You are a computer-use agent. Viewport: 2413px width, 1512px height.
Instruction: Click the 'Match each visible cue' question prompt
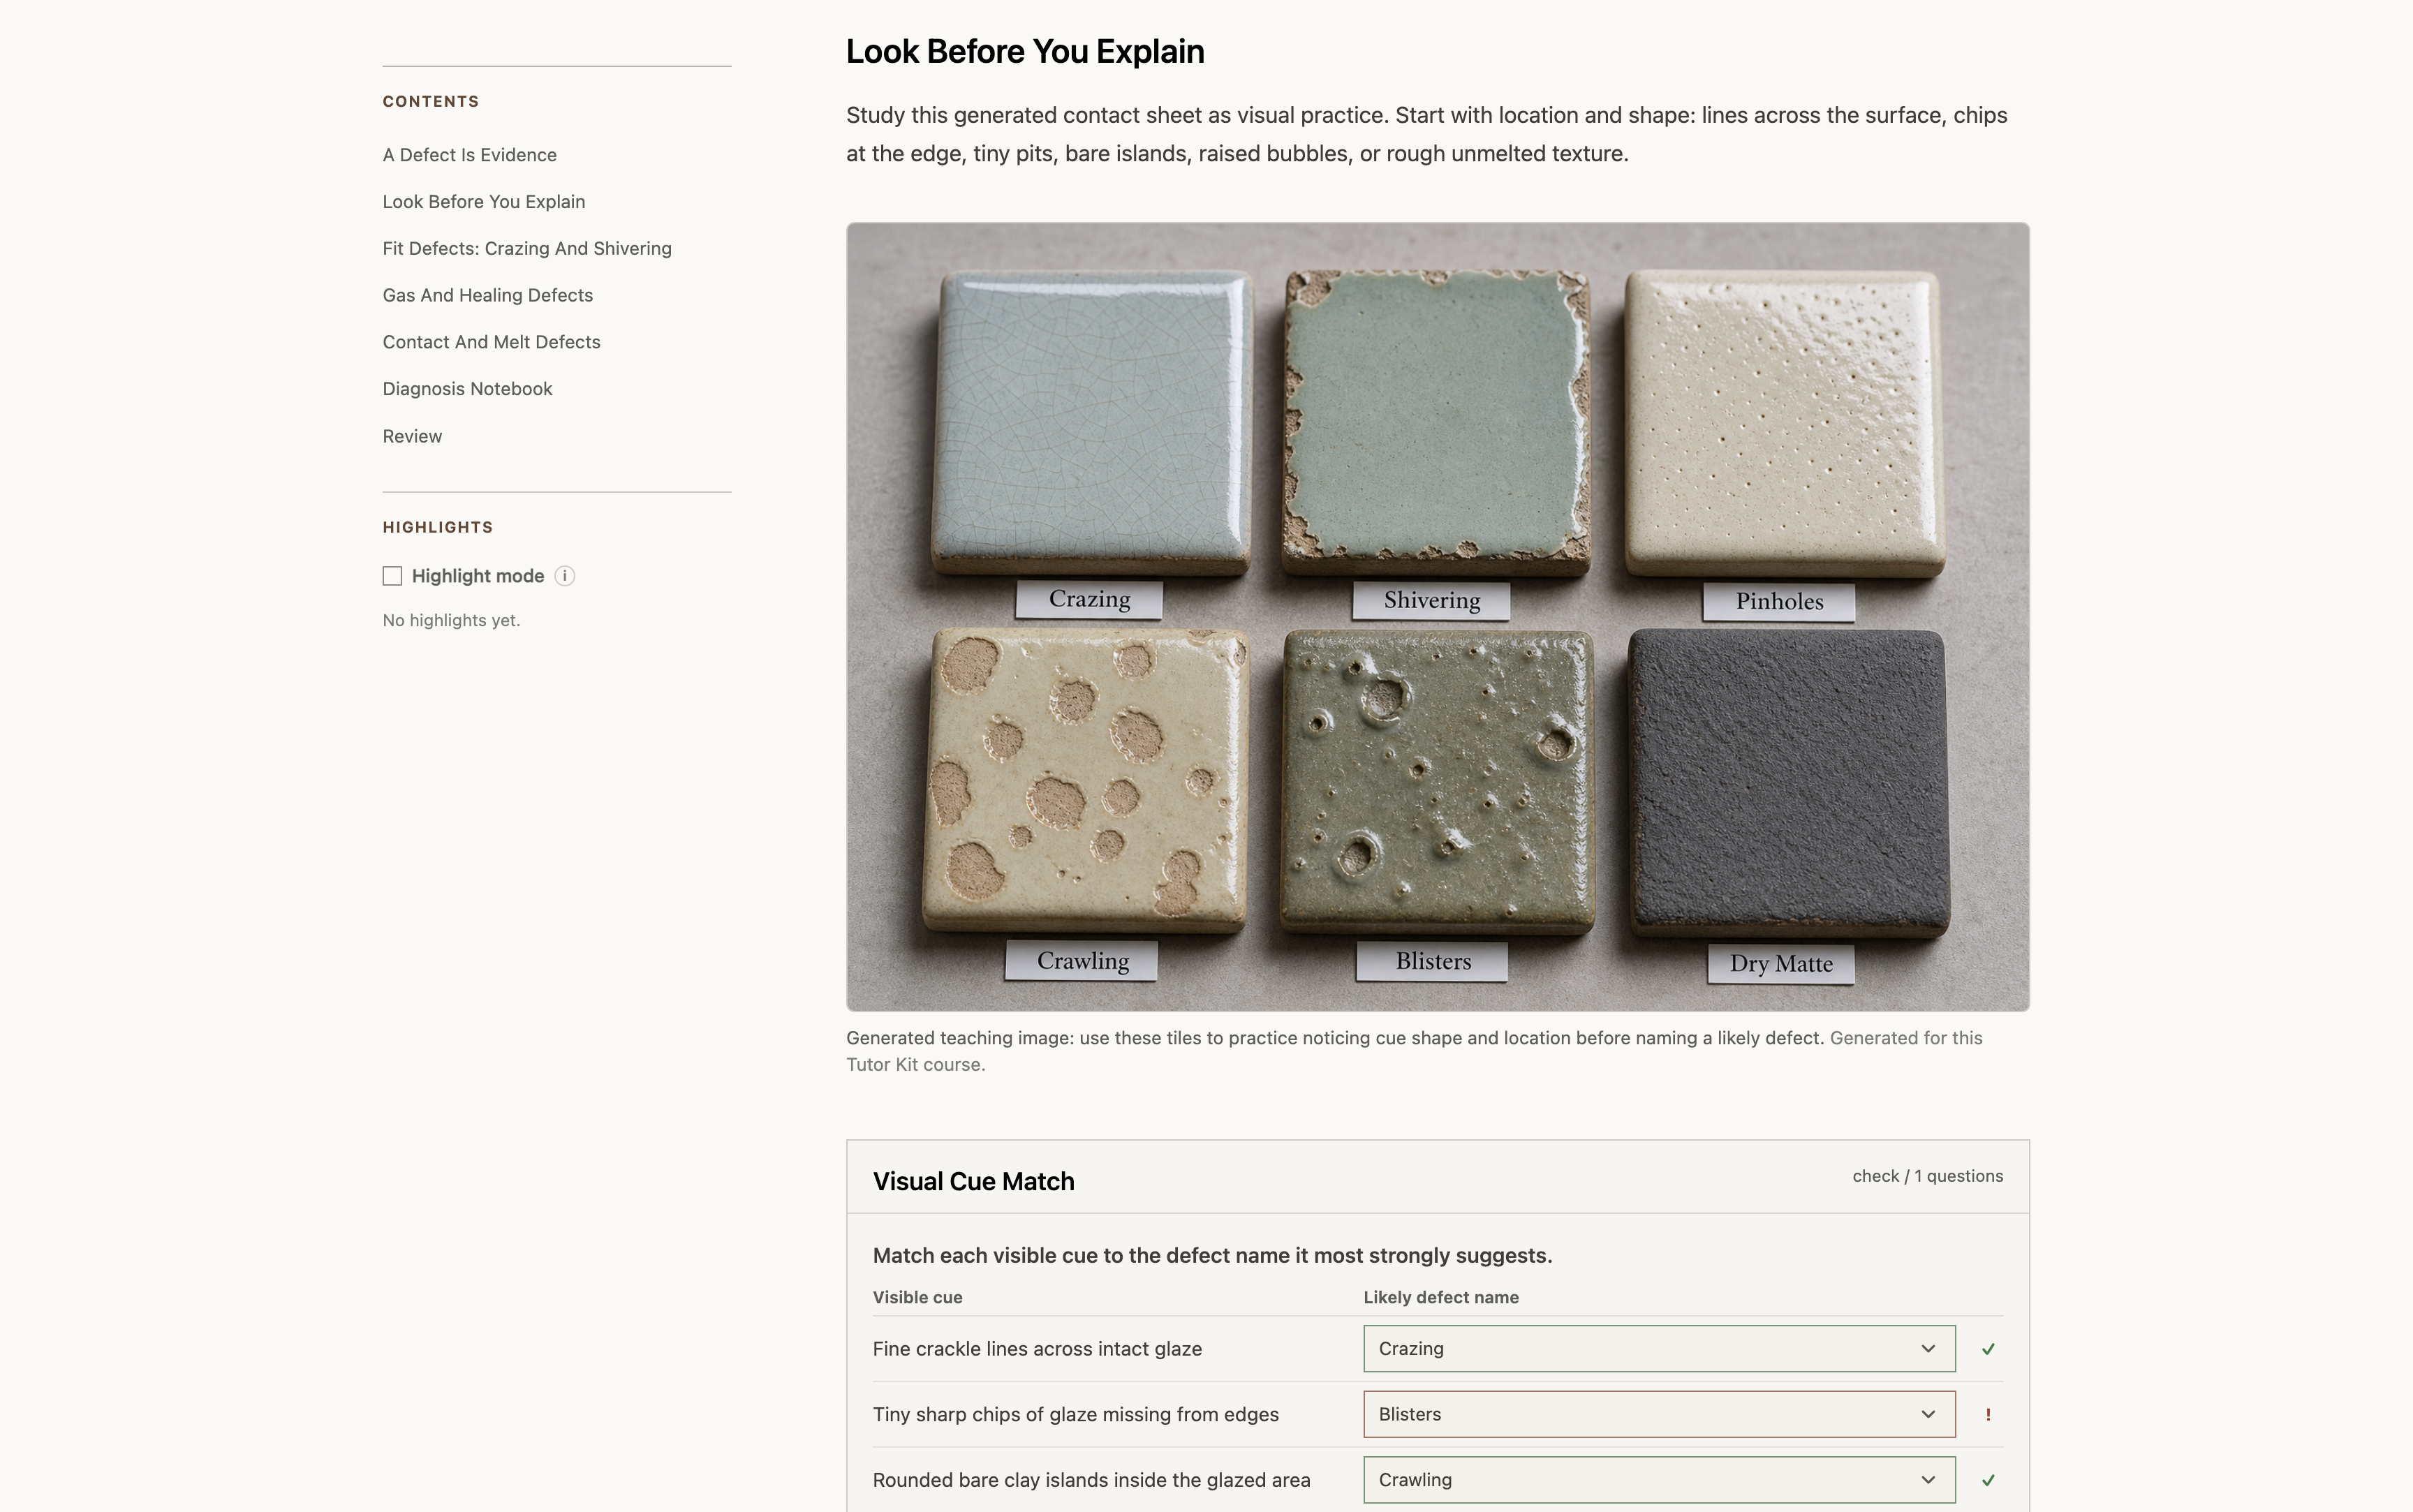pos(1212,1255)
